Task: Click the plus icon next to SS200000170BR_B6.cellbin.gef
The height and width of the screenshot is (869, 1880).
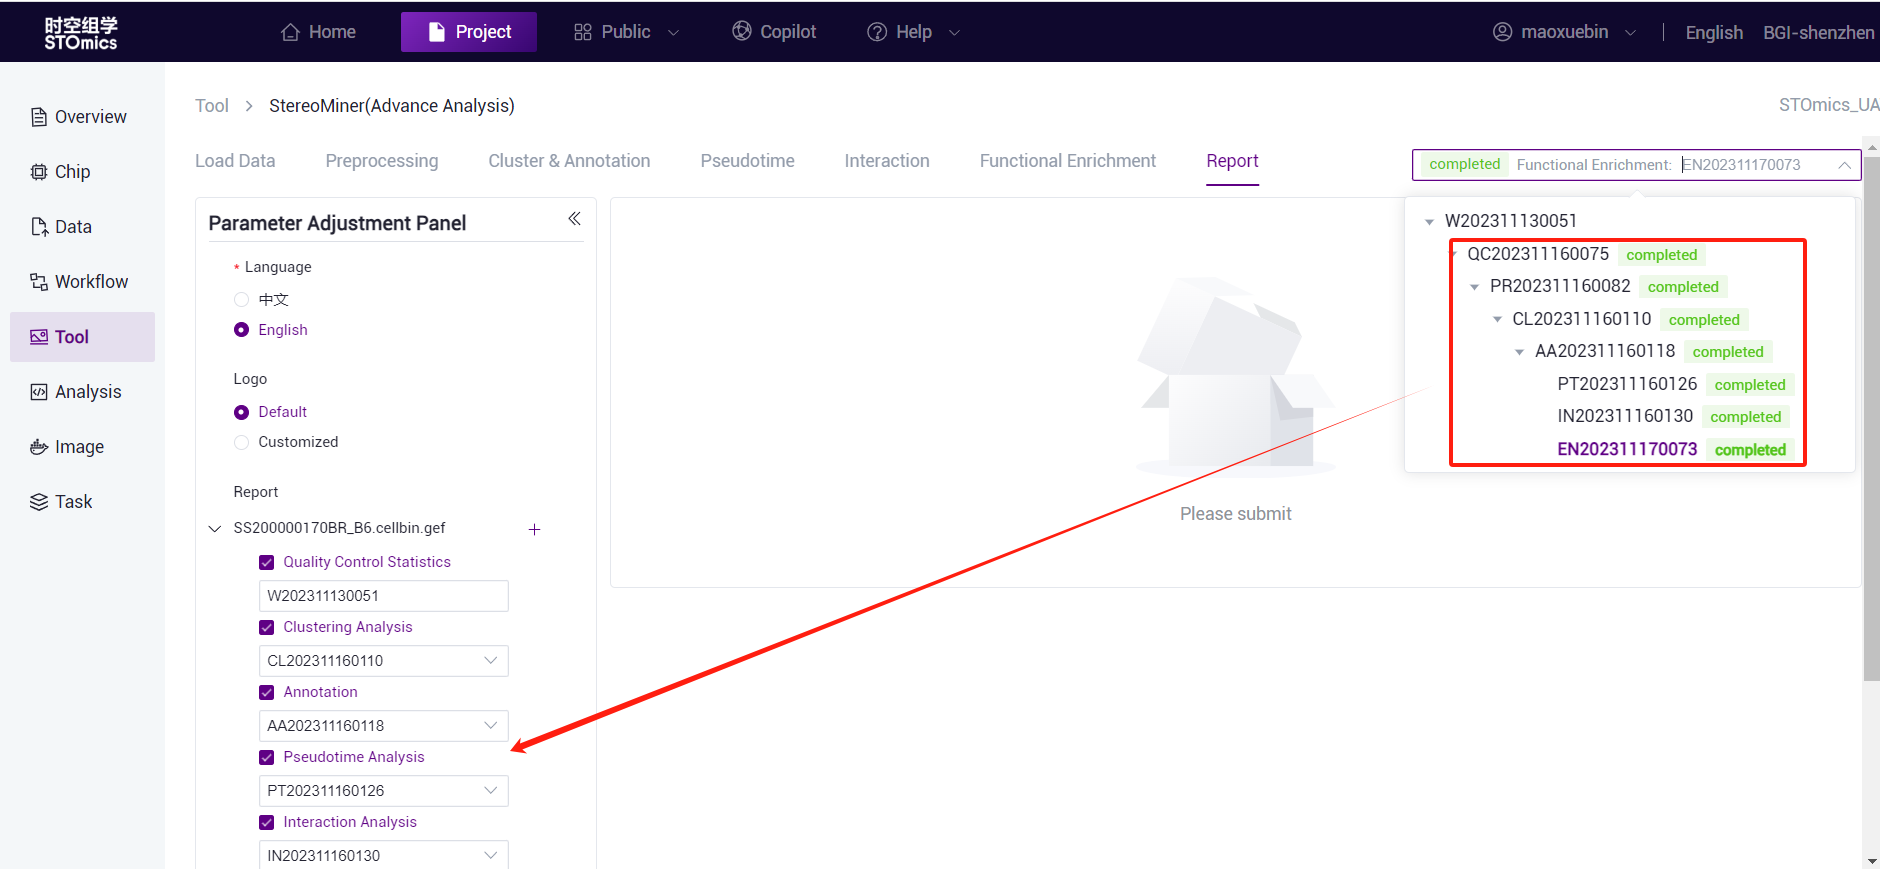Action: click(x=534, y=529)
